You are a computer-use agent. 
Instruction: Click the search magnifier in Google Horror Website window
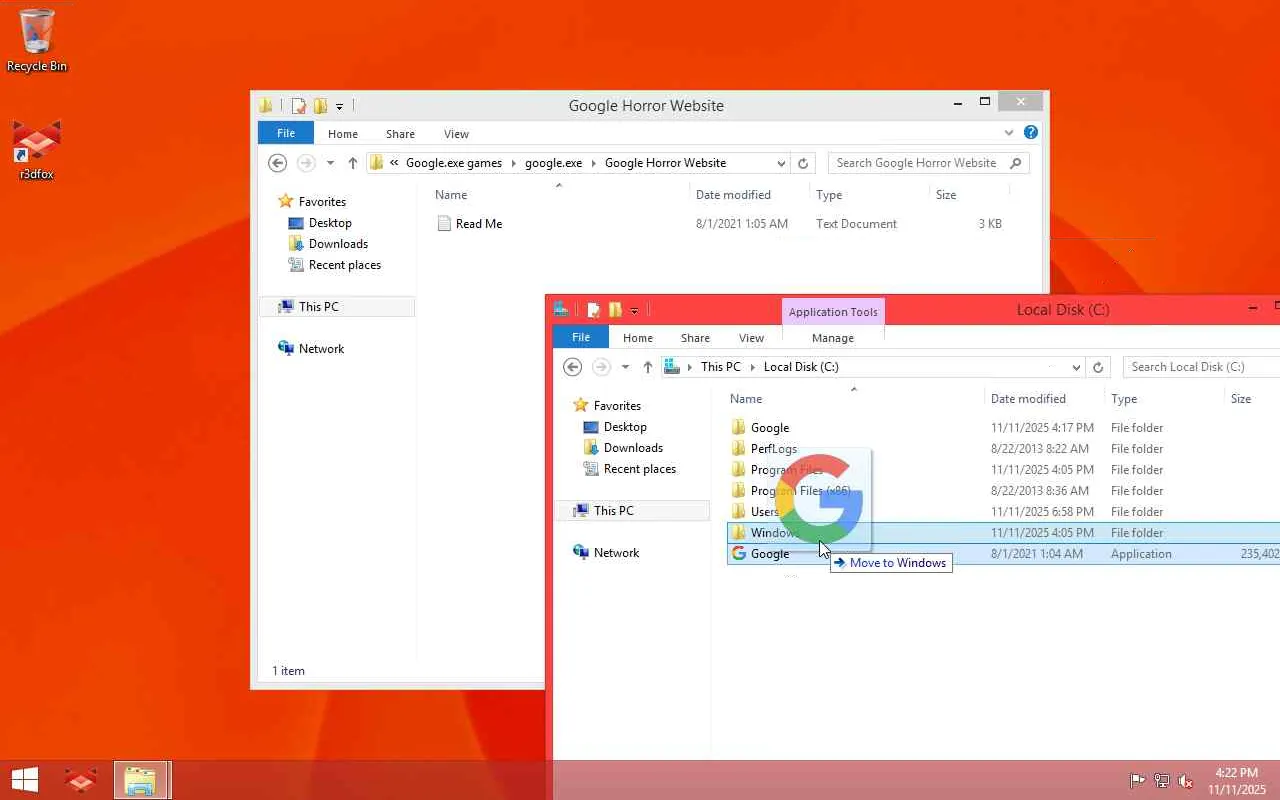click(x=1016, y=163)
